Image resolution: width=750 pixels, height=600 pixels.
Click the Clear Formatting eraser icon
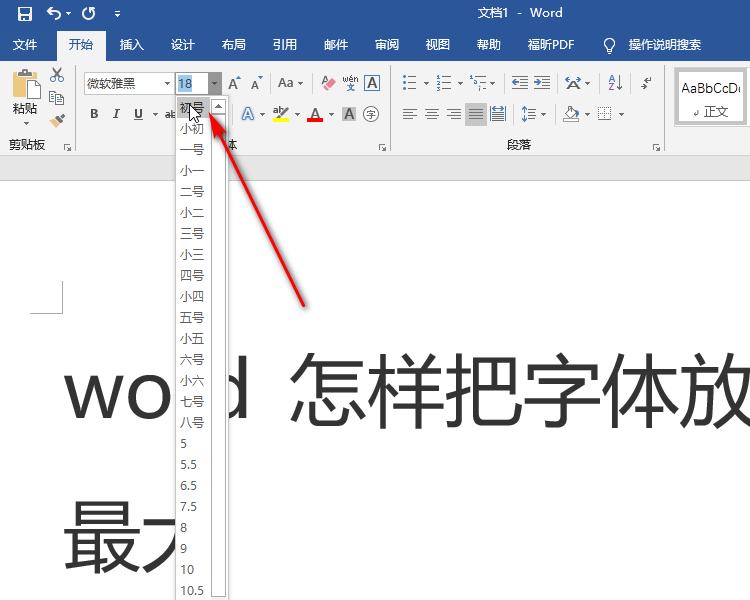(328, 83)
